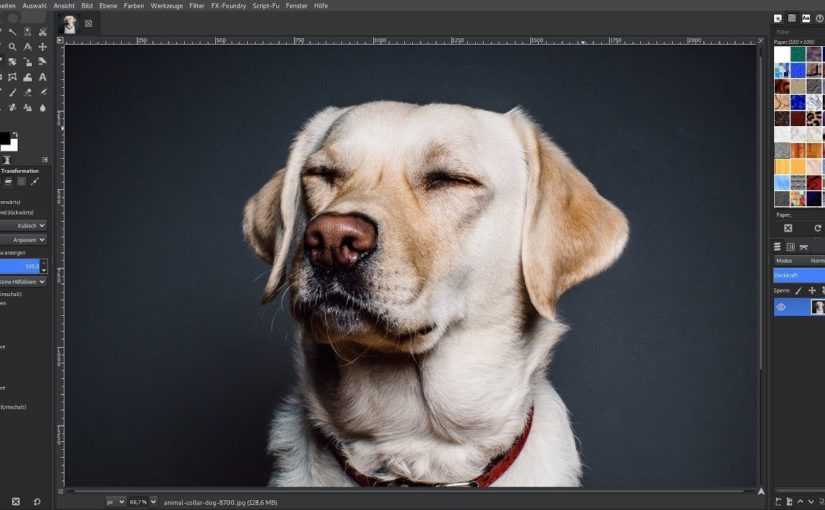Toggle zoom-on-resize button above the vertical scrollbar

(x=760, y=40)
